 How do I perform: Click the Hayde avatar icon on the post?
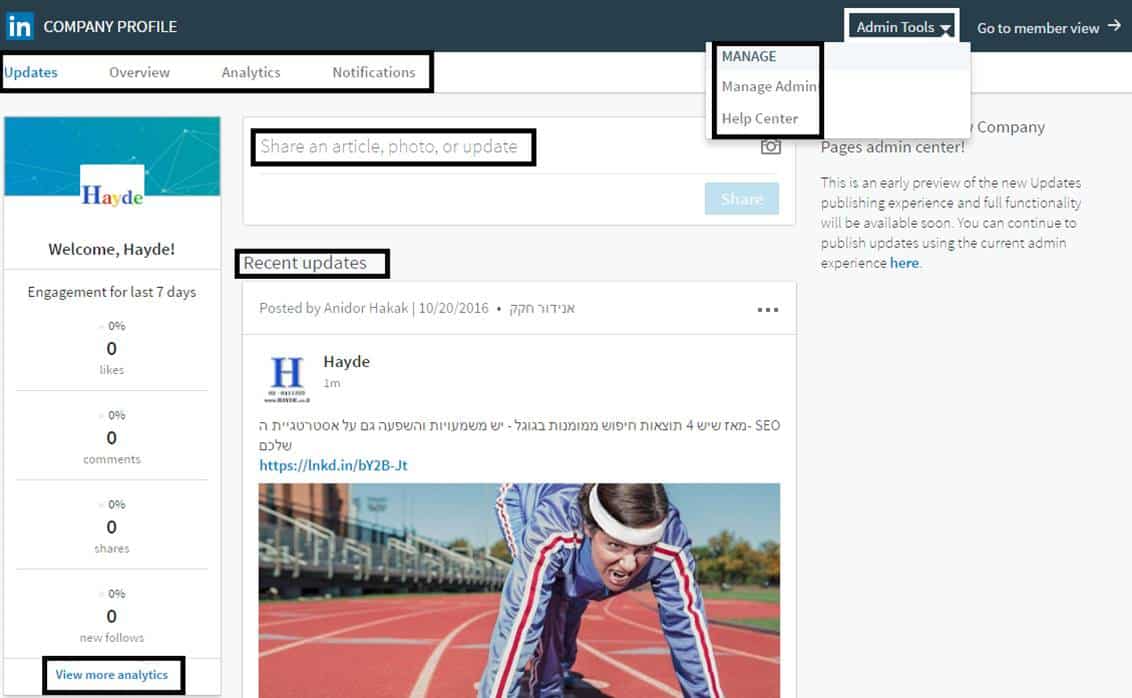pyautogui.click(x=288, y=377)
